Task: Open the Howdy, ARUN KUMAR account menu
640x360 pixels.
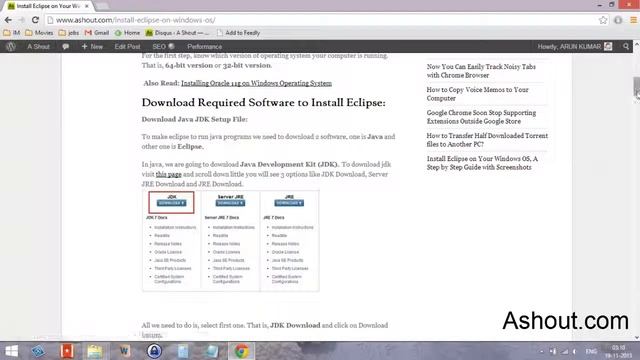Action: point(575,47)
